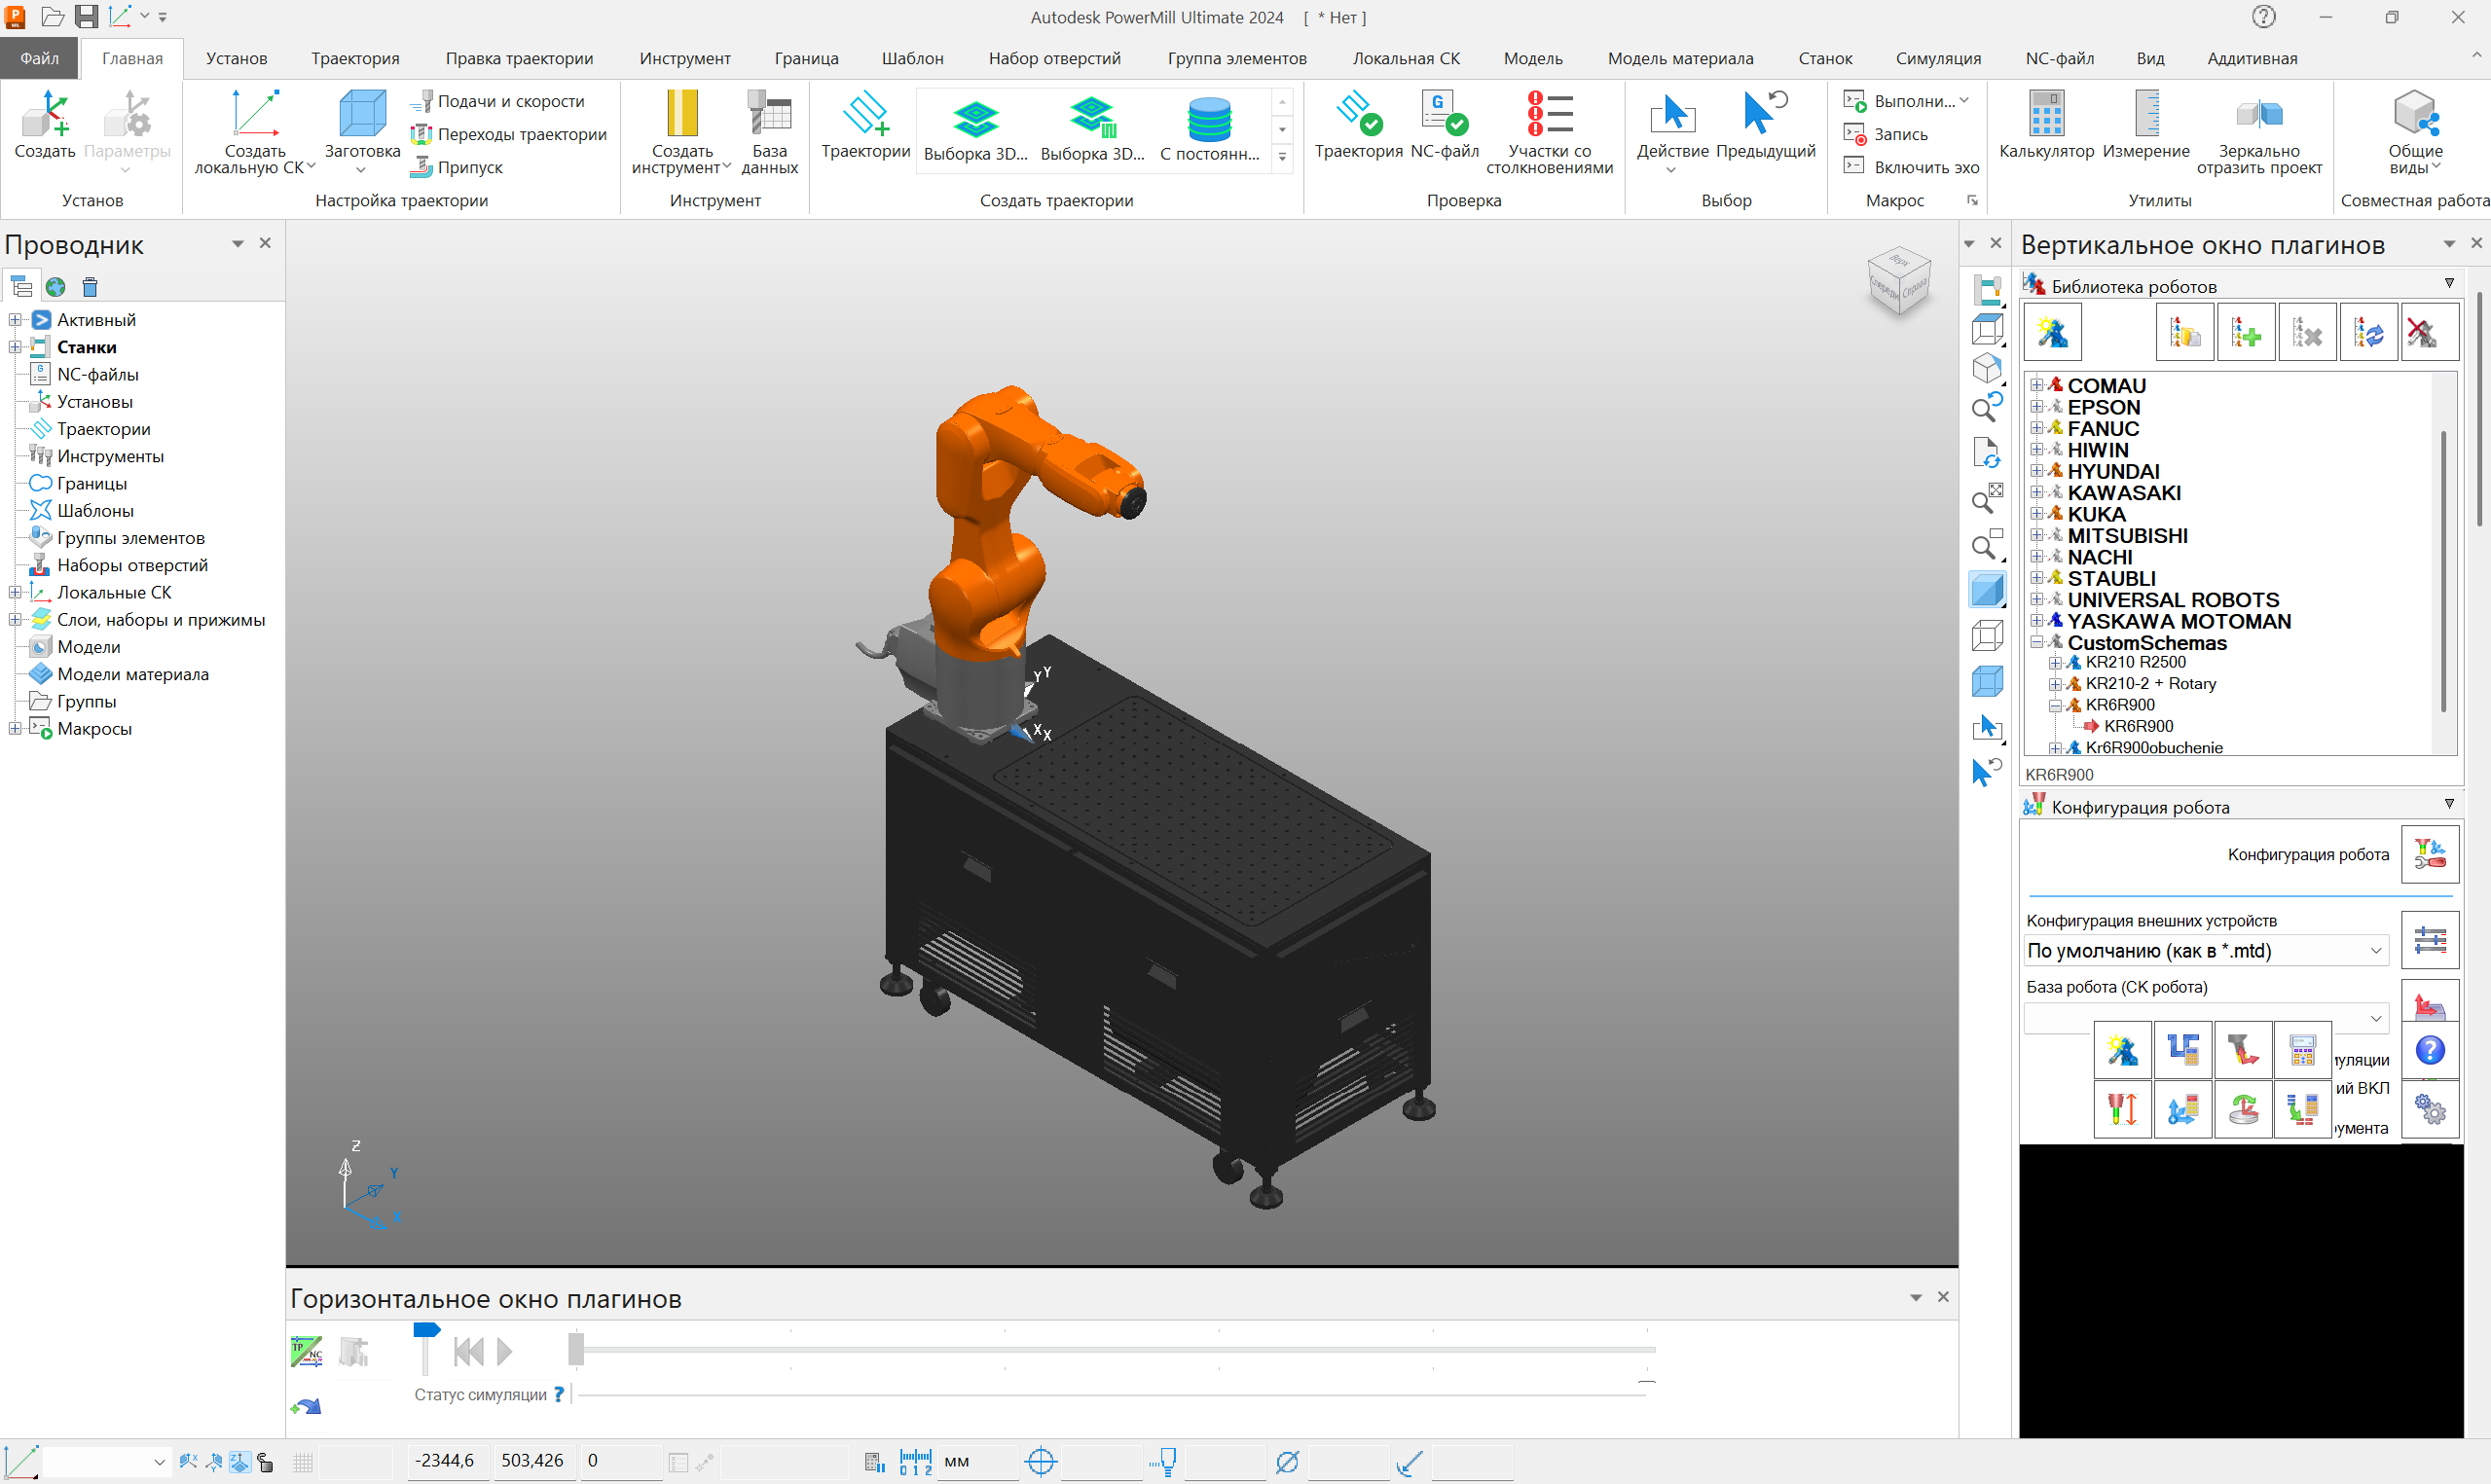2491x1484 pixels.
Task: Rewind simulation to start
Action: [x=468, y=1352]
